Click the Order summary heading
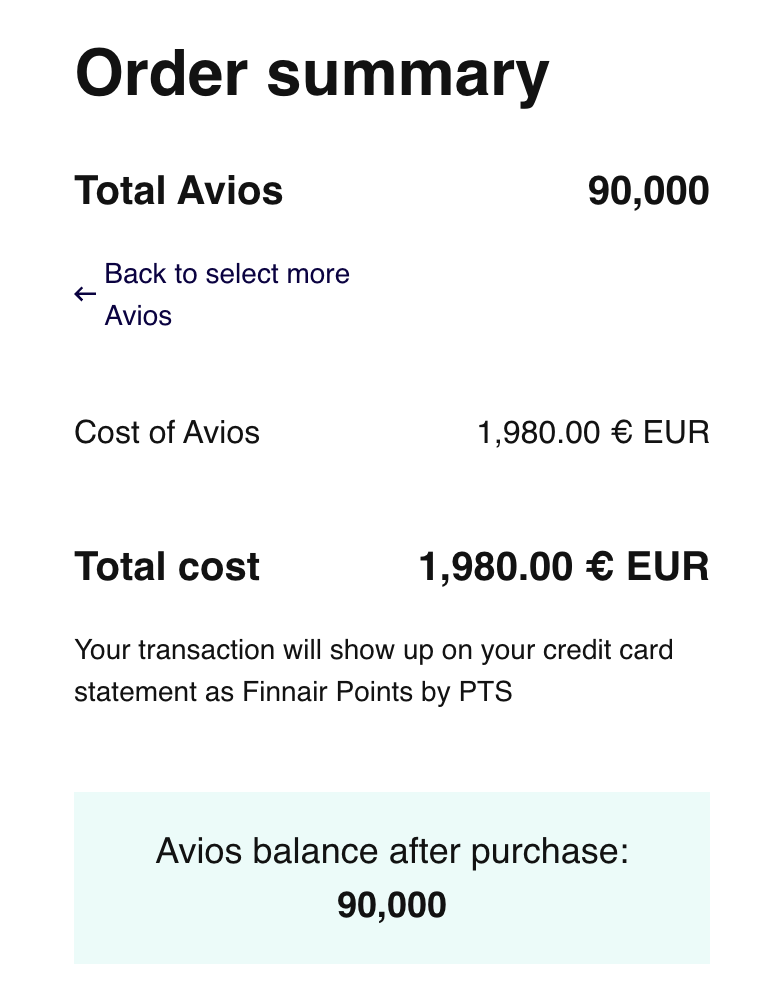 point(312,73)
